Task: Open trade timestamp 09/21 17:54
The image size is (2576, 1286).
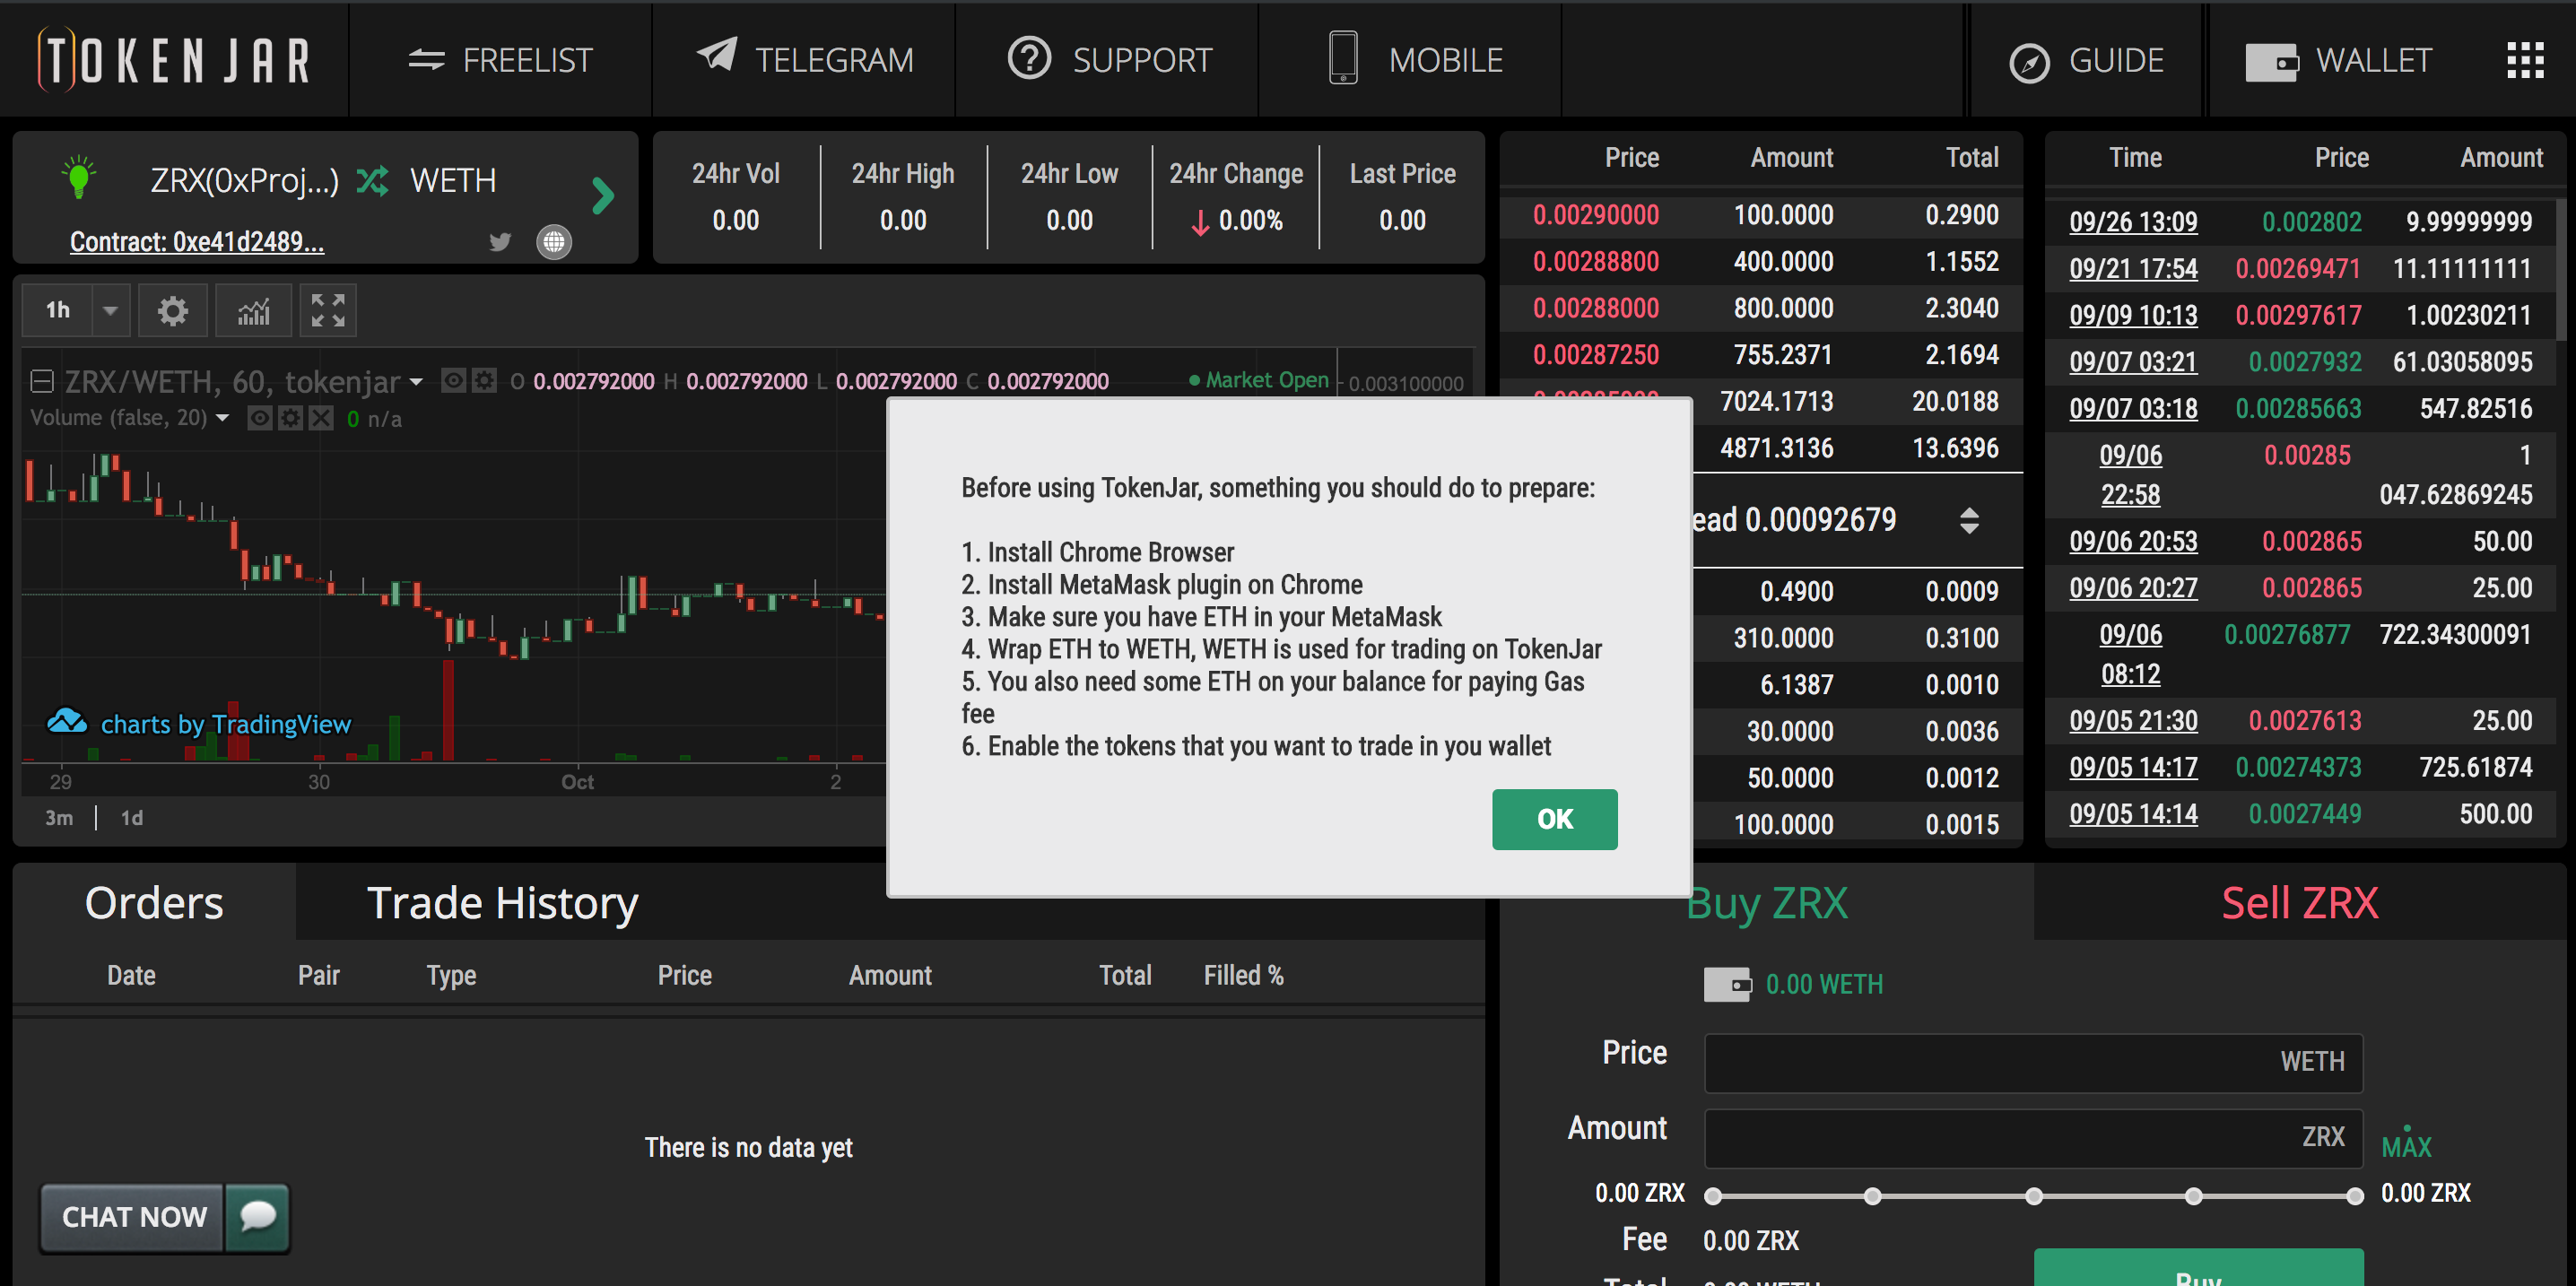Action: click(2133, 268)
